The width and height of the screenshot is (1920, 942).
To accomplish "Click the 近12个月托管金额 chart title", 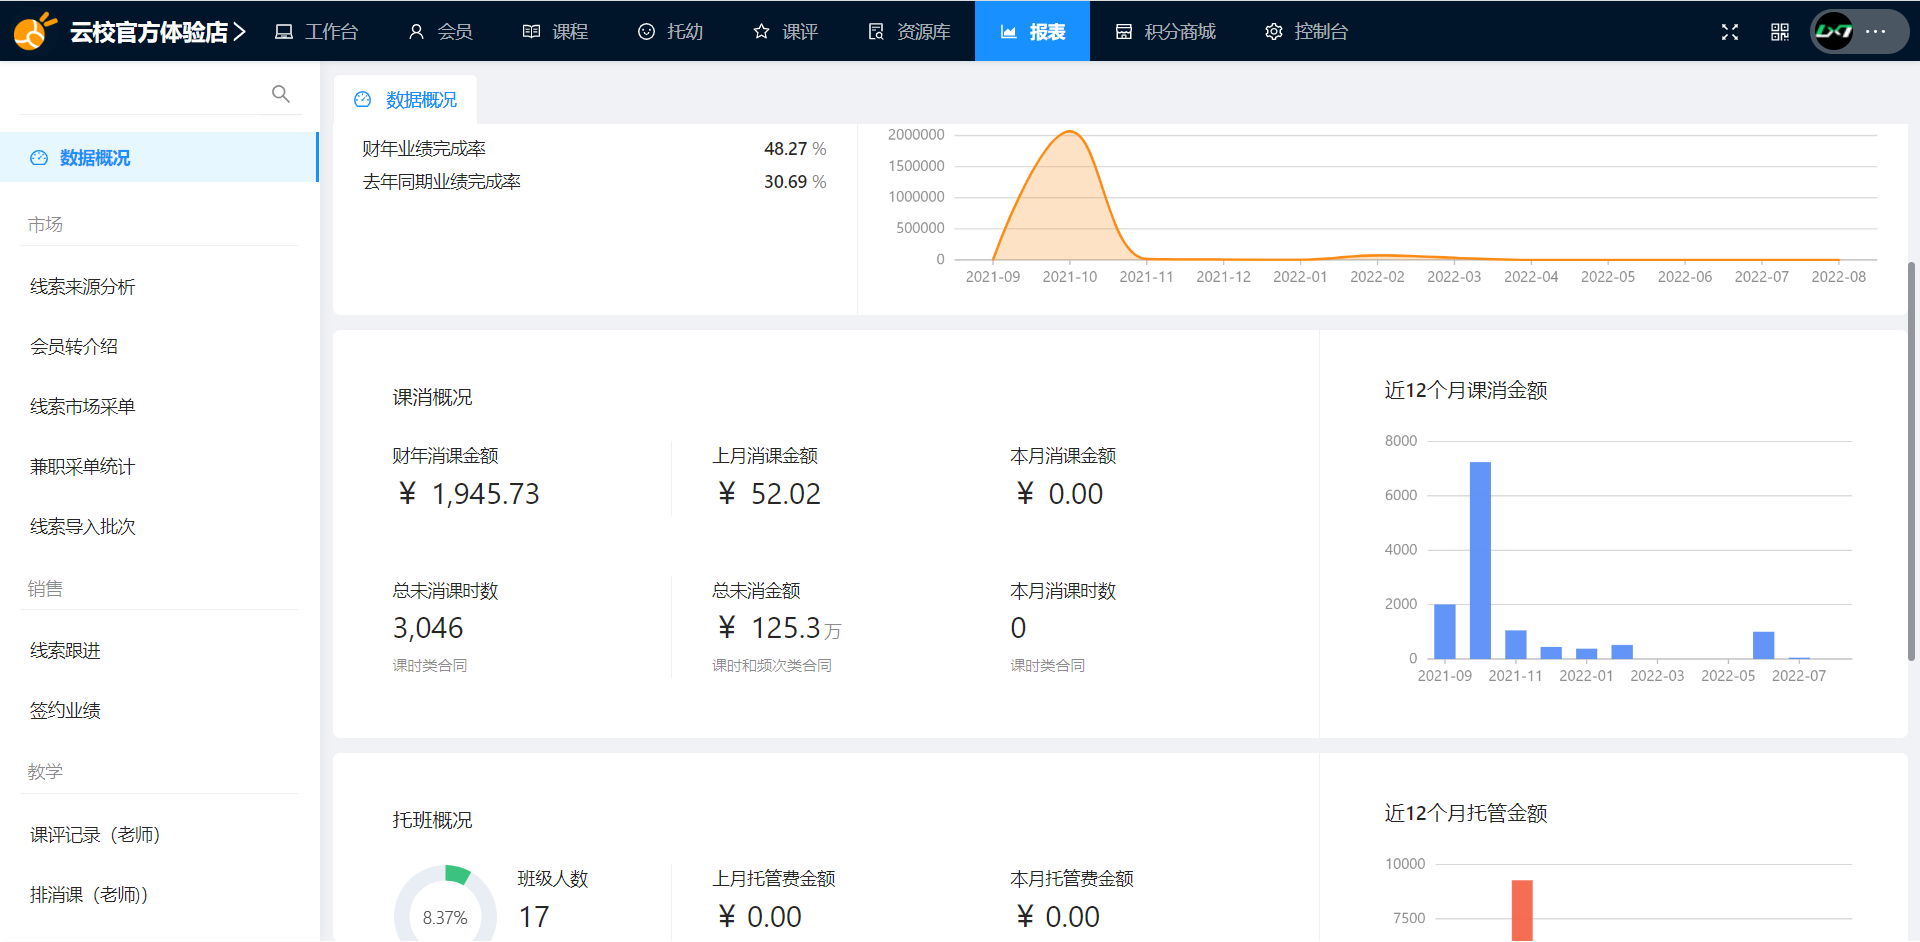I will tap(1466, 814).
